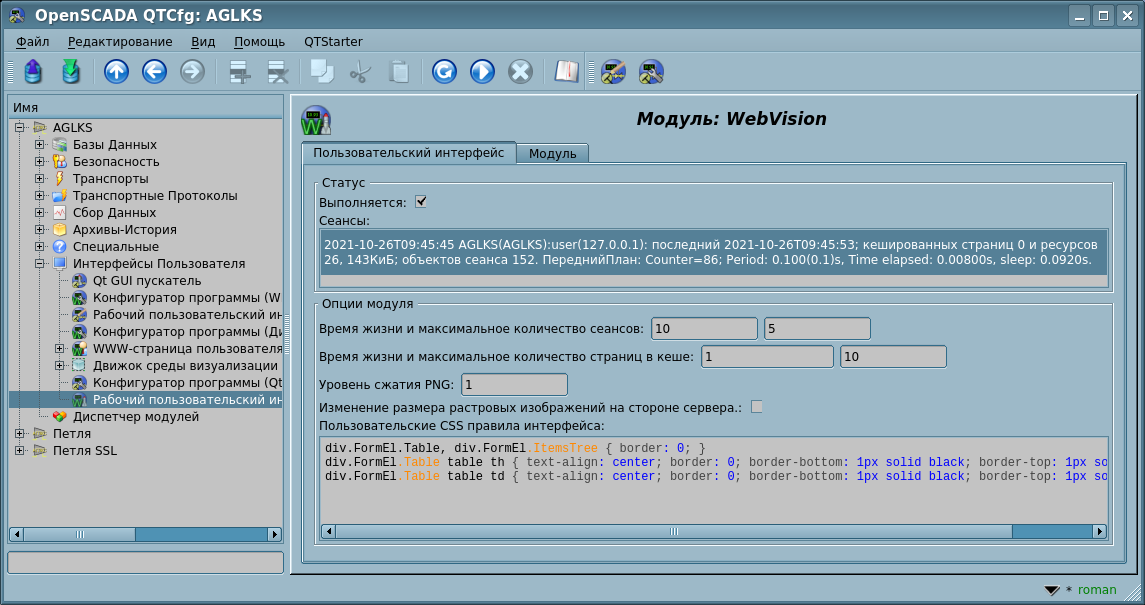Navigate back with the left arrow icon
The height and width of the screenshot is (605, 1145).
pos(154,72)
